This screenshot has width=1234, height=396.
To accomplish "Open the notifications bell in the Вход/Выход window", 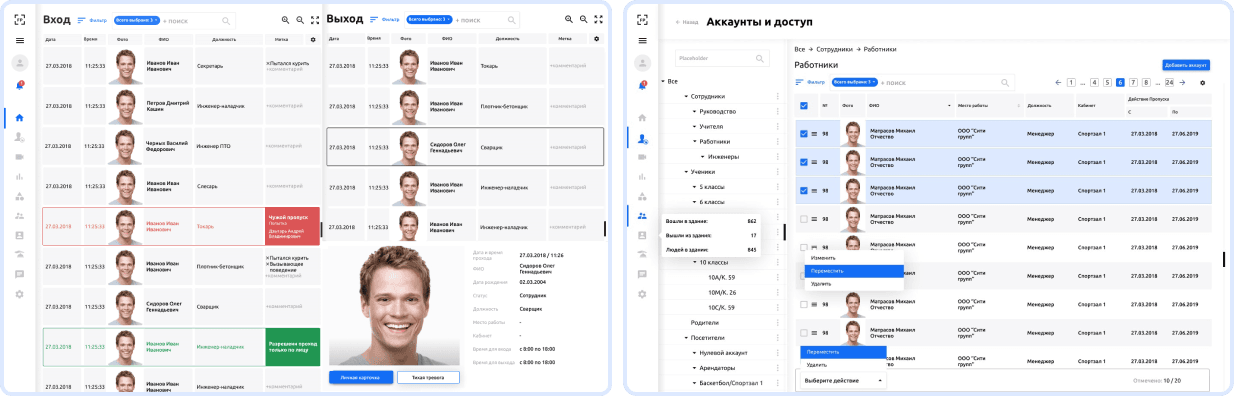I will tap(20, 86).
